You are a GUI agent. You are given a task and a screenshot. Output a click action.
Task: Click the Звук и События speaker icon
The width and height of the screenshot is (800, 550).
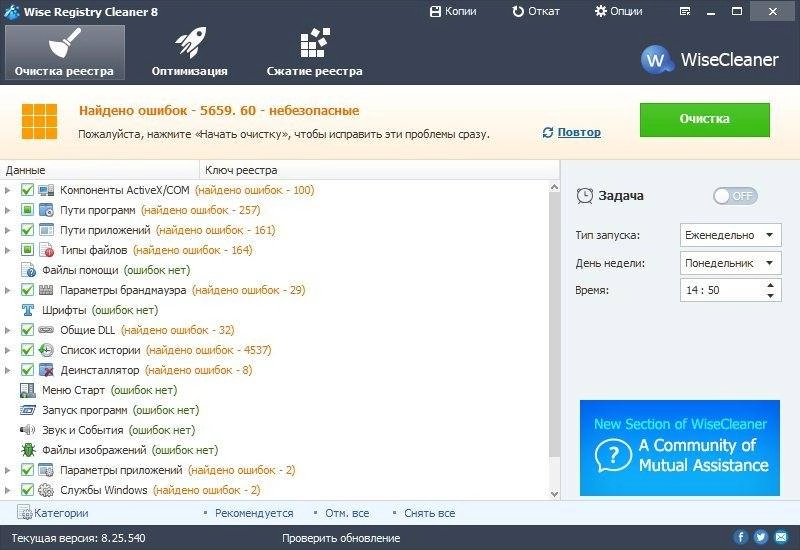[x=27, y=430]
